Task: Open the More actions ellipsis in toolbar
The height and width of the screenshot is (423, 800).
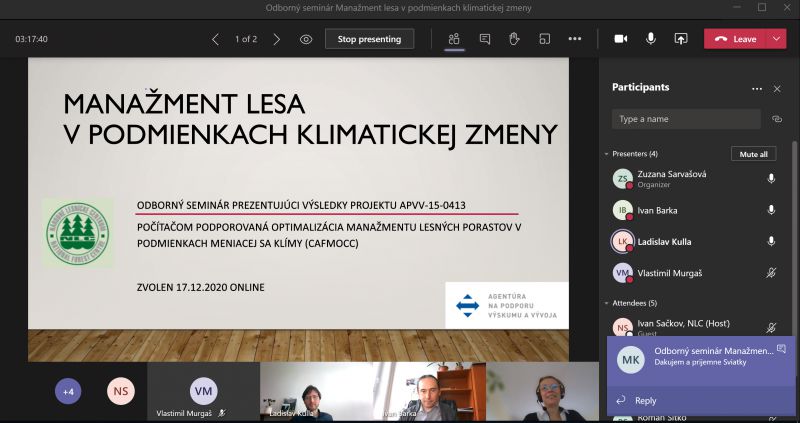Action: coord(575,39)
